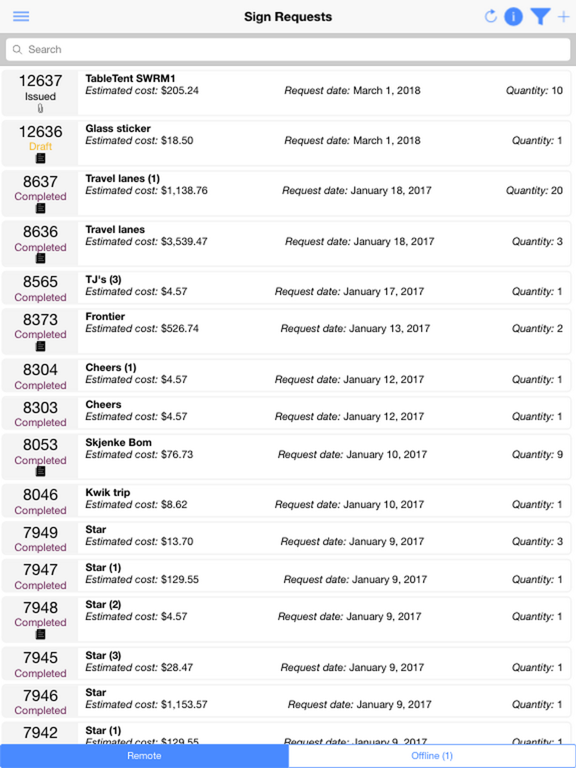This screenshot has width=576, height=768.
Task: Open the hamburger menu icon
Action: click(x=21, y=17)
